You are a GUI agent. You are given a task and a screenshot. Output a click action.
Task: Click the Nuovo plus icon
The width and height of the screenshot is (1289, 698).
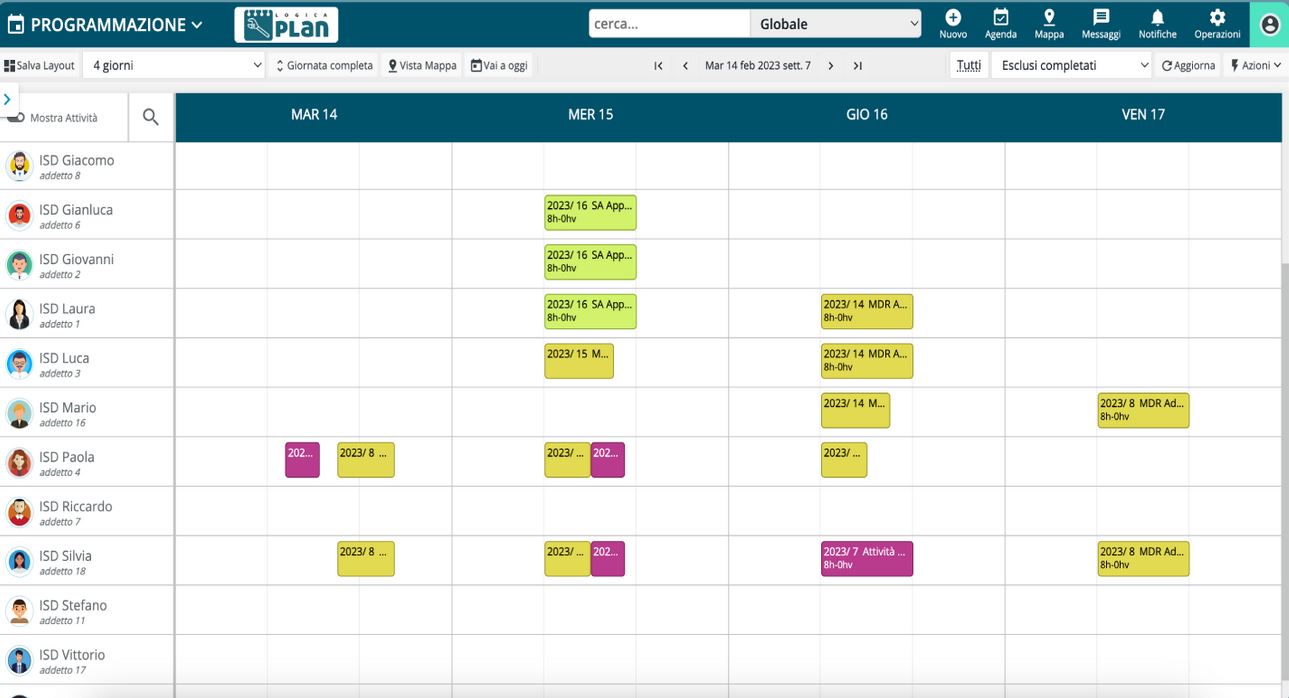[x=953, y=18]
